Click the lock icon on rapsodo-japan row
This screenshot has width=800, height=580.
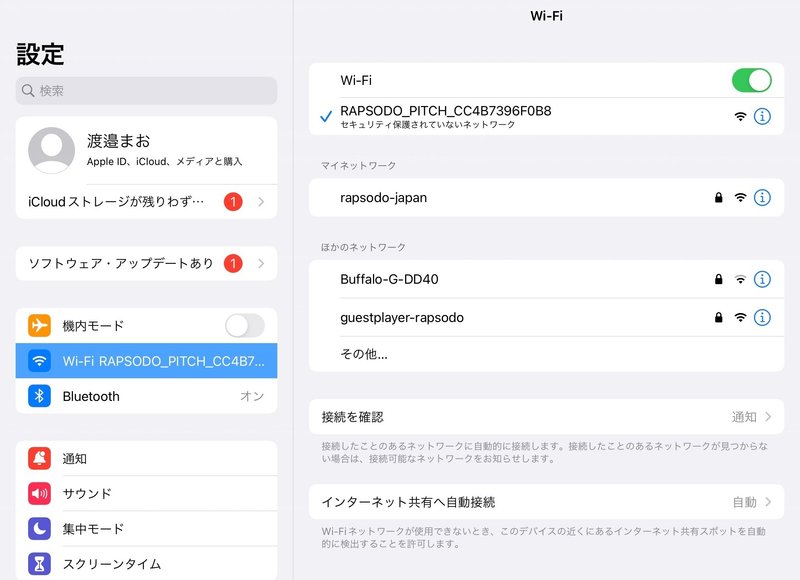tap(718, 197)
